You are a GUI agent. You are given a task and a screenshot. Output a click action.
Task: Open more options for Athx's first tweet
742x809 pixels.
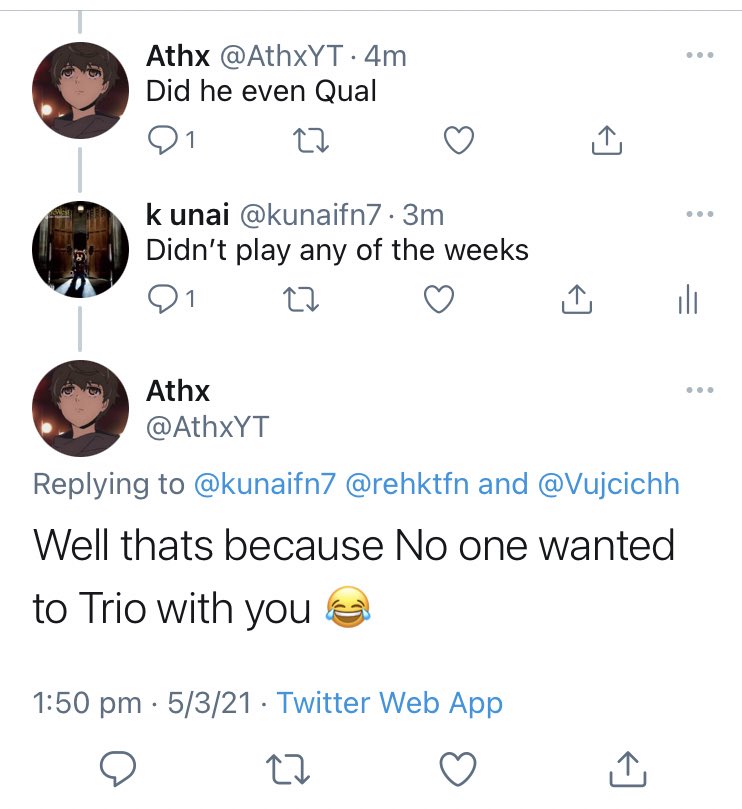[700, 54]
